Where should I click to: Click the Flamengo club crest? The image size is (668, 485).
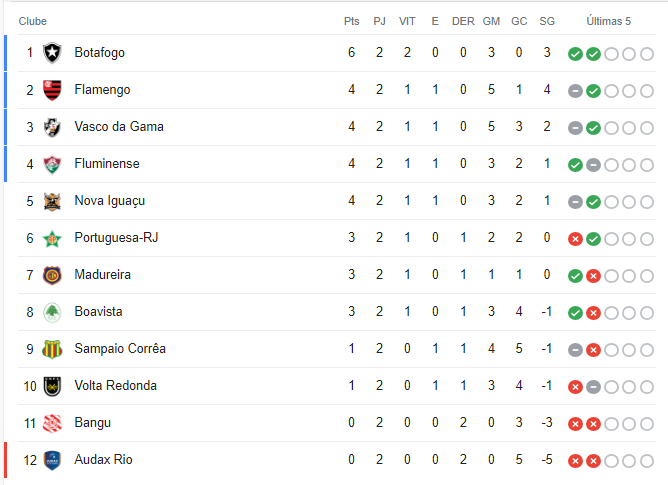point(52,90)
